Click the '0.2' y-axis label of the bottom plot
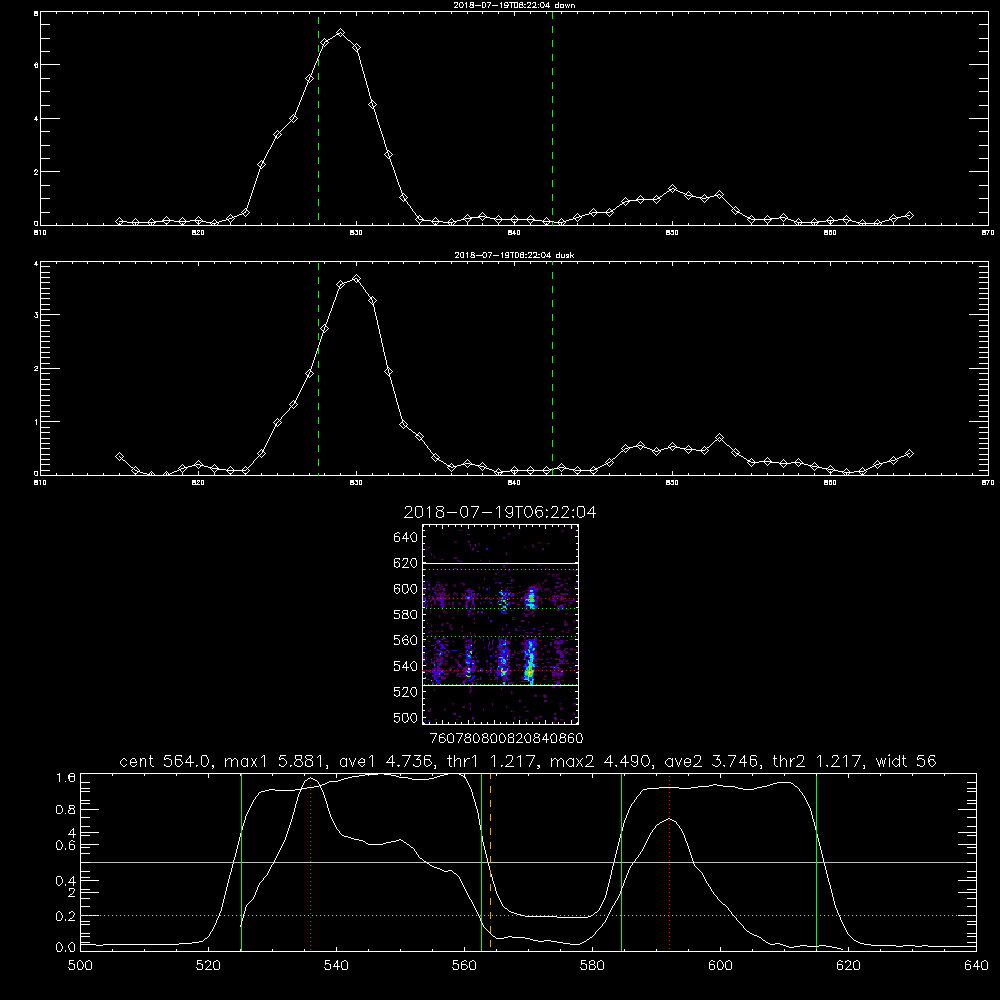1000x1000 pixels. click(x=66, y=916)
